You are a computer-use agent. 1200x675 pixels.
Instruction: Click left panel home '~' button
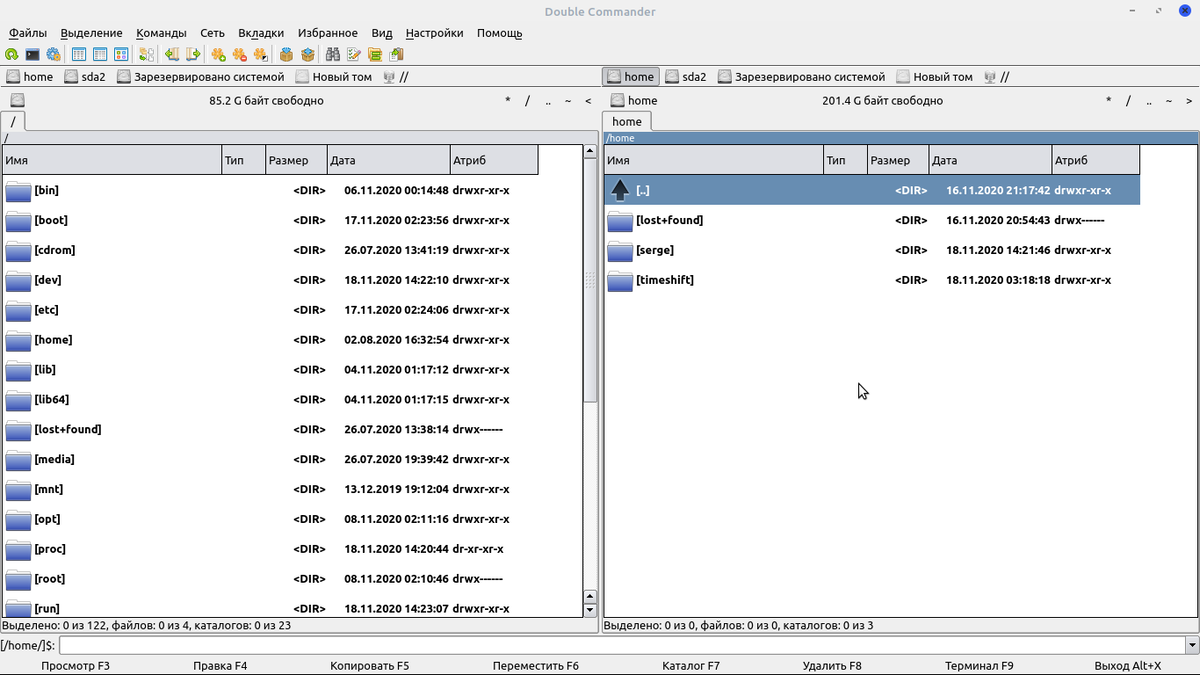point(568,101)
